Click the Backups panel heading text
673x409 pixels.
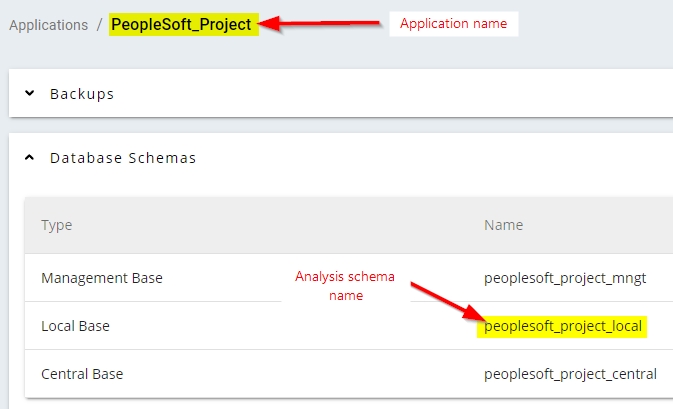coord(82,94)
